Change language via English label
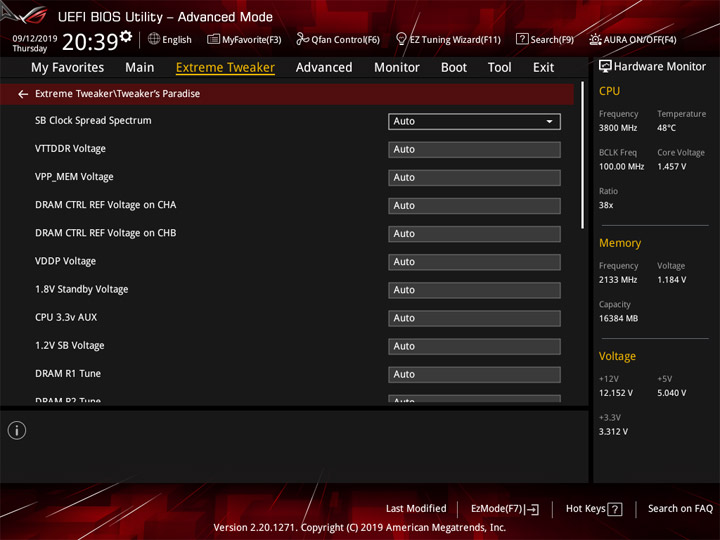720x540 pixels. tap(177, 39)
